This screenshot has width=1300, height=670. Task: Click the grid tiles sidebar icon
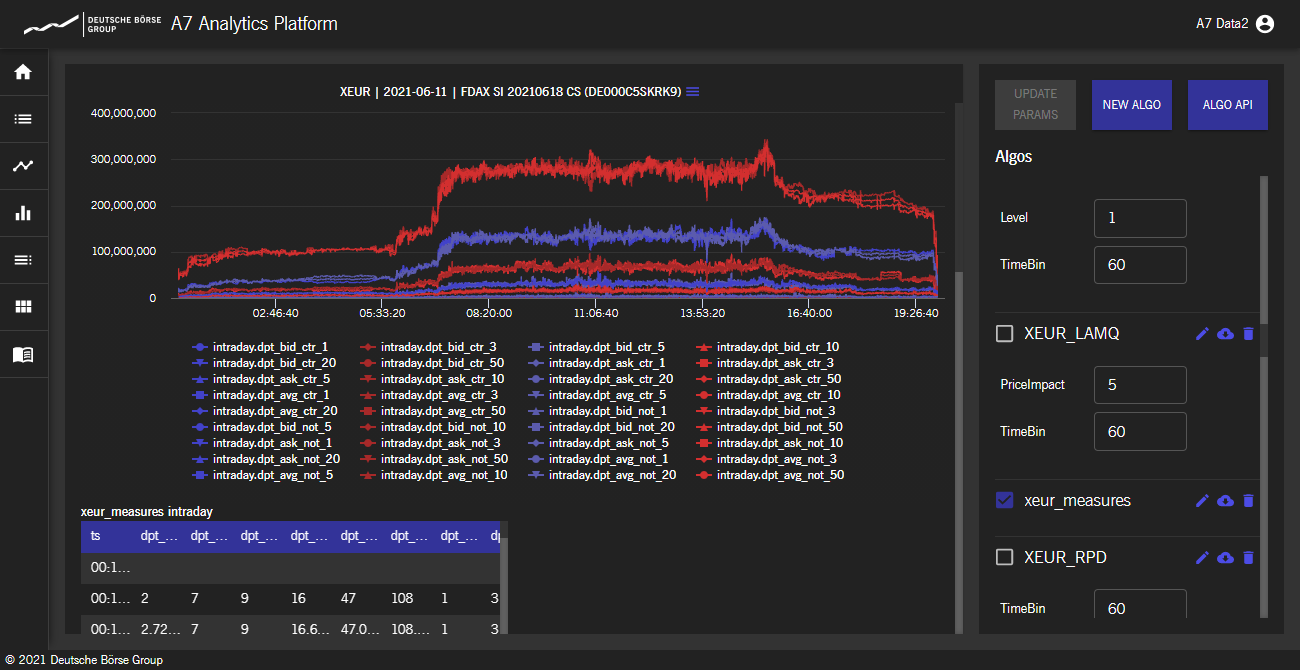coord(23,307)
